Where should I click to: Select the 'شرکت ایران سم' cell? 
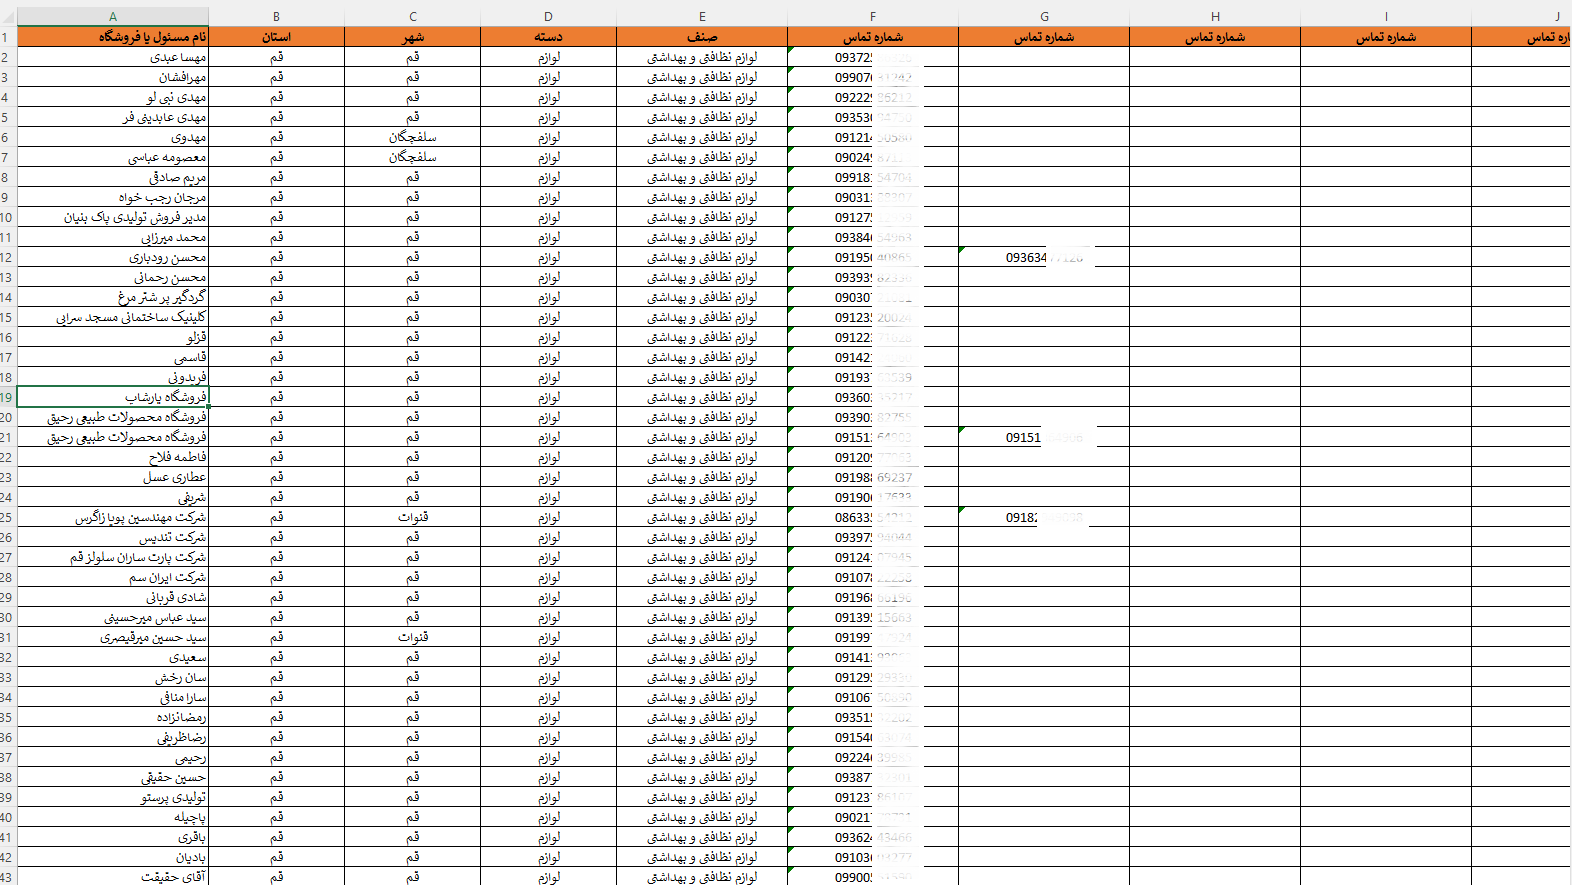tap(113, 577)
